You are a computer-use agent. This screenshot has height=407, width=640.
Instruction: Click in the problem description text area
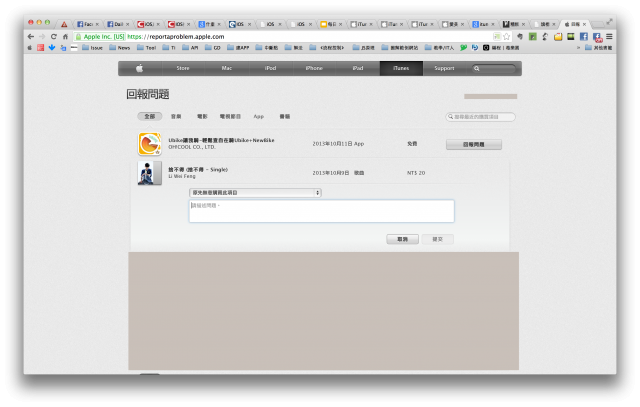coord(322,211)
